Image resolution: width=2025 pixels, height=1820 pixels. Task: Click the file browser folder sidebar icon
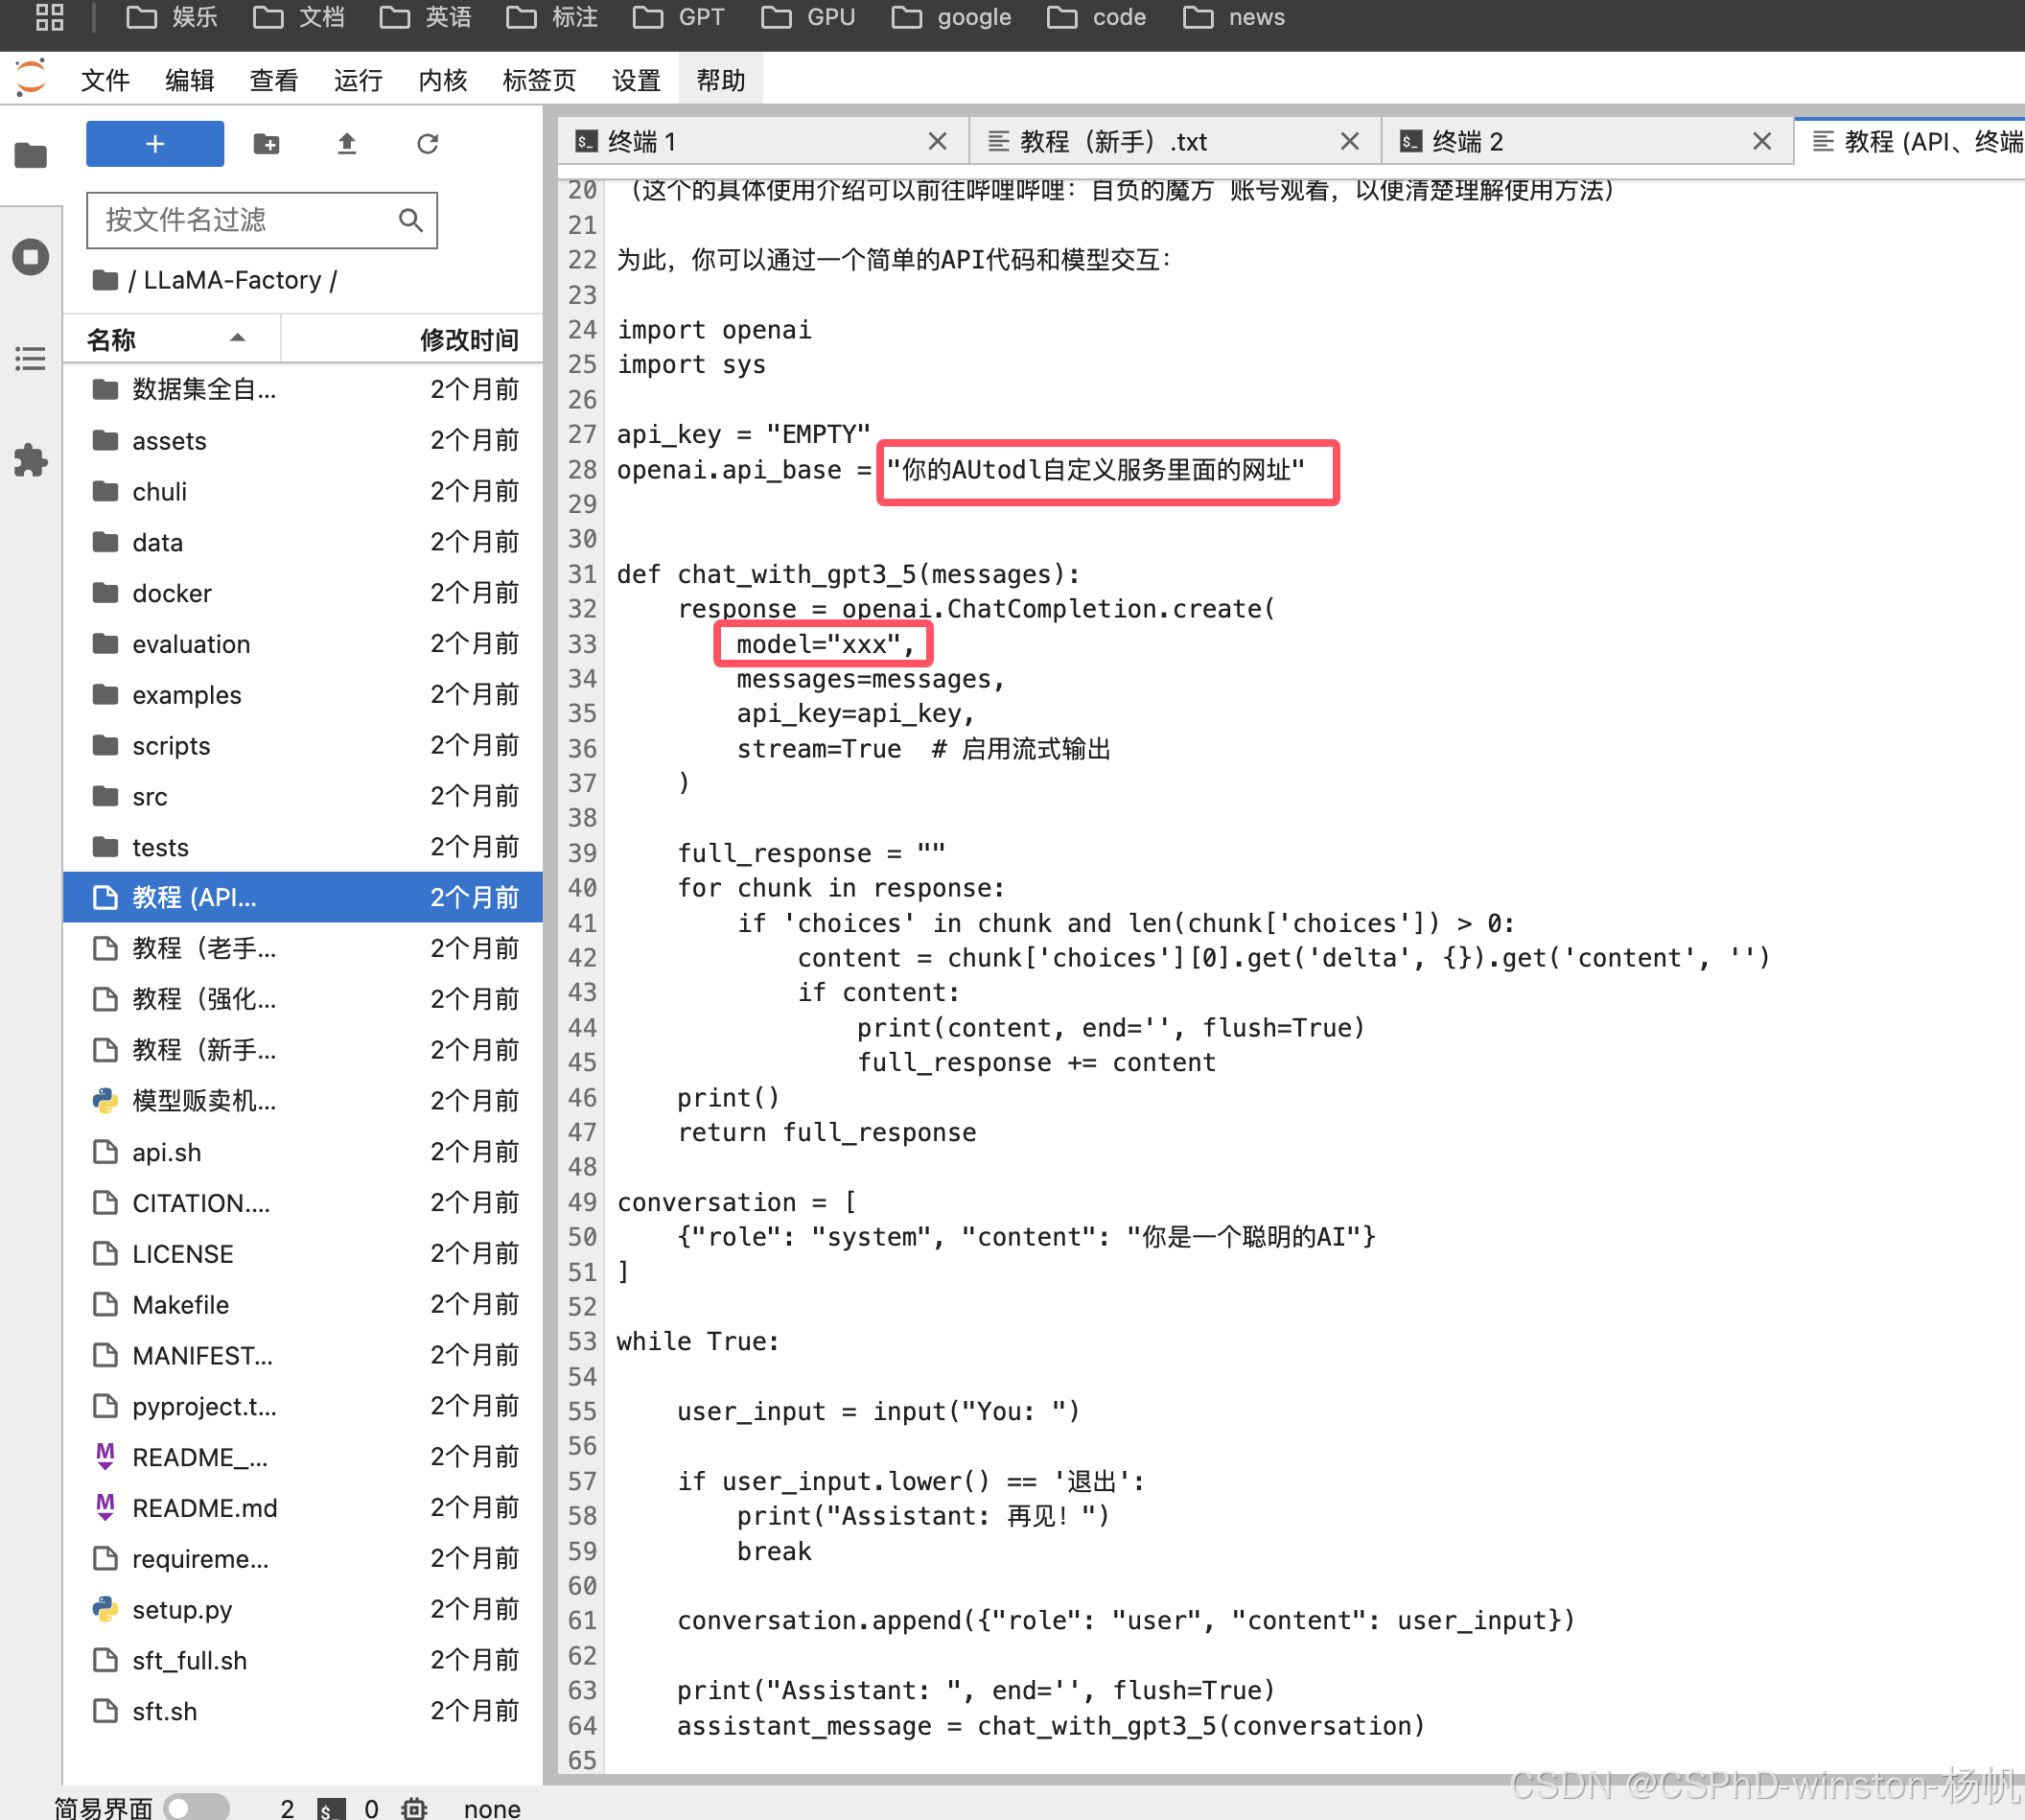coord(31,155)
